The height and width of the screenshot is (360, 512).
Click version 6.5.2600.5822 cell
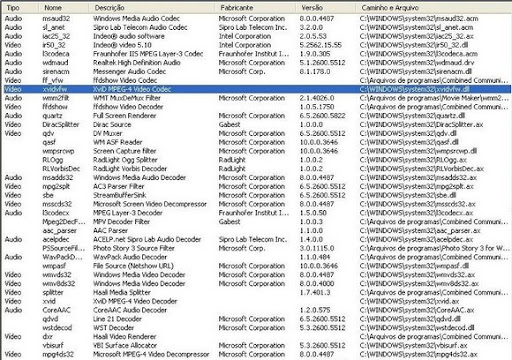click(322, 116)
